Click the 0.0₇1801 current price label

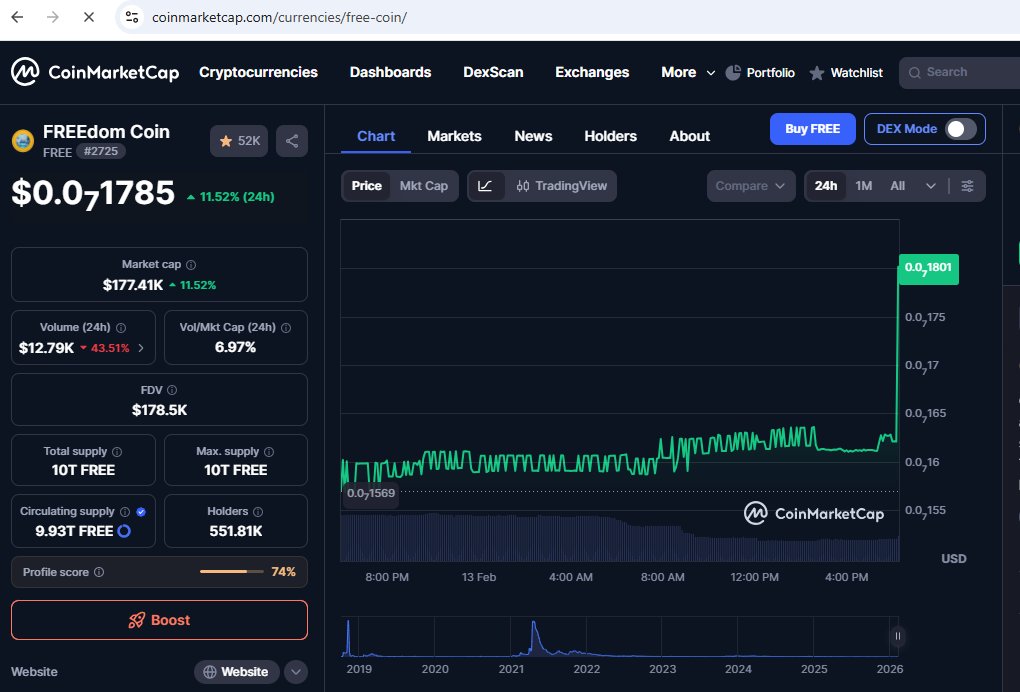pos(928,269)
